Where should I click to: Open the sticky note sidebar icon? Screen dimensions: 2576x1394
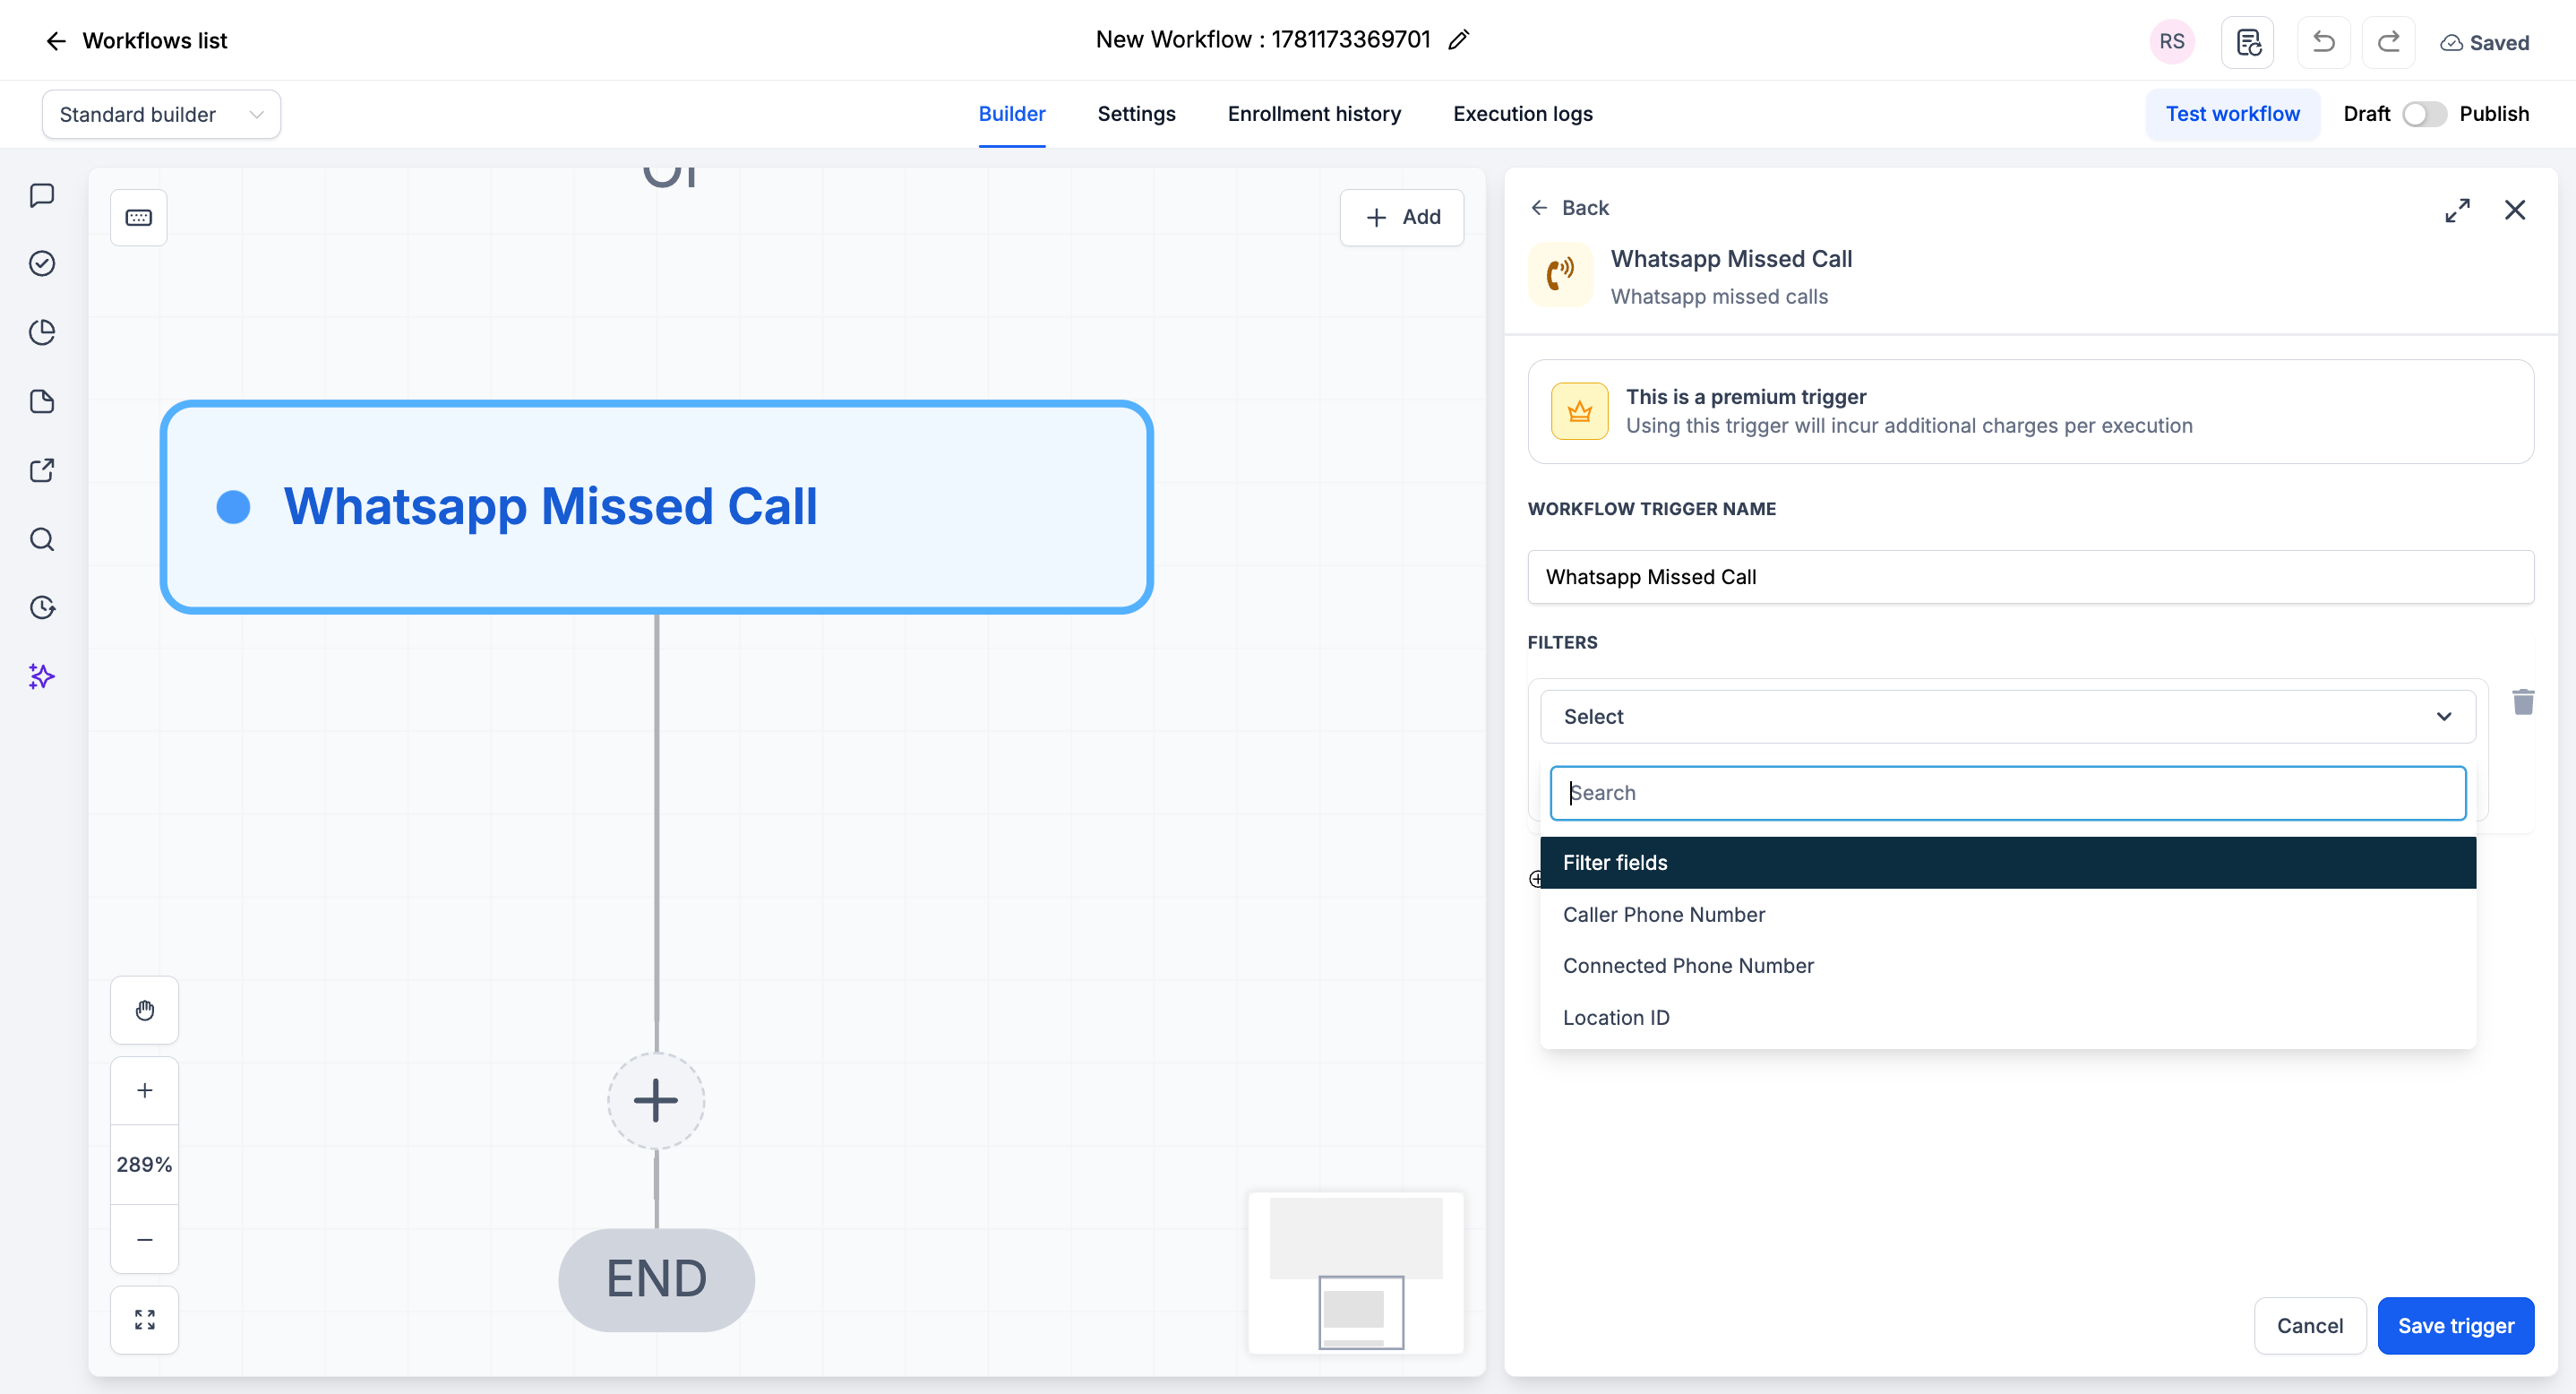coord(42,401)
